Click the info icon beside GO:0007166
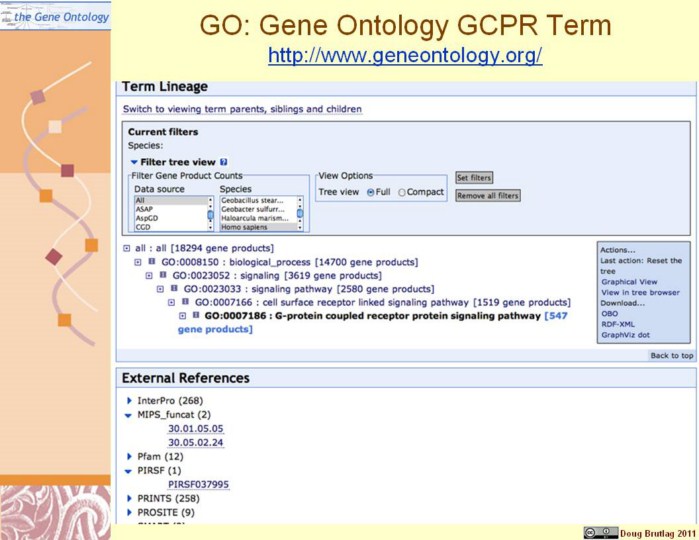Screen dimensions: 699x540 pos(185,302)
